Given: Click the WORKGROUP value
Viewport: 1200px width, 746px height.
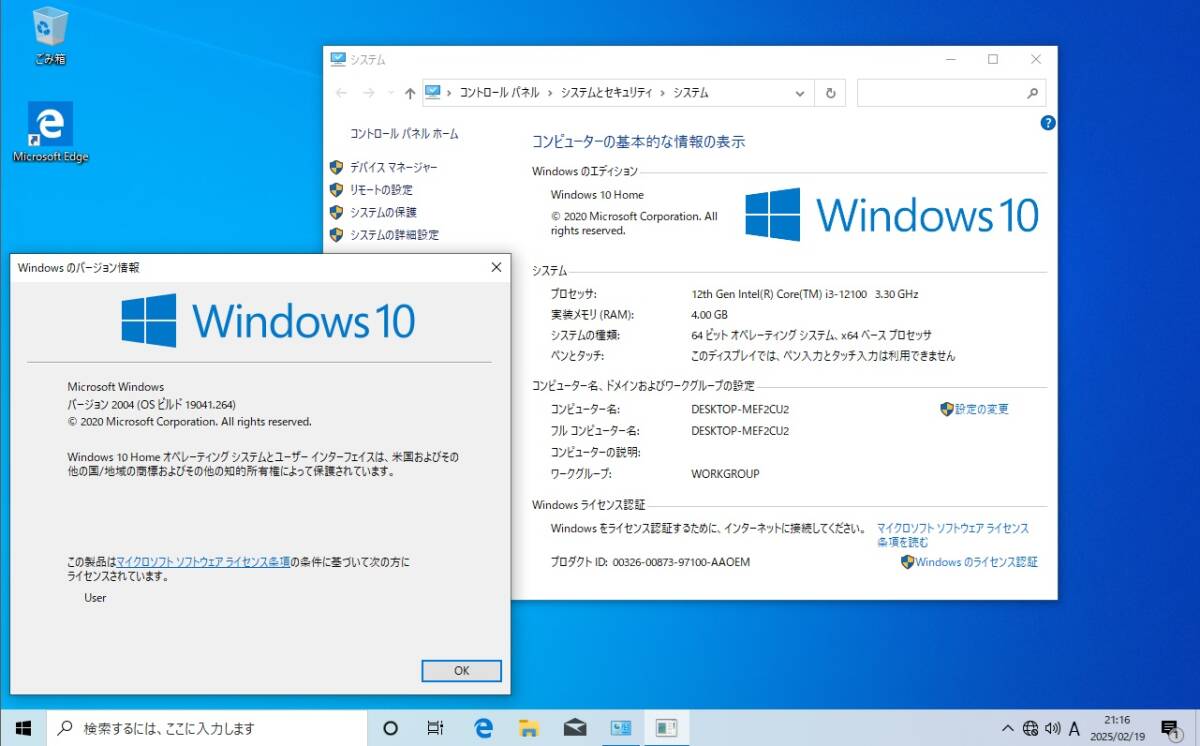Looking at the screenshot, I should click(725, 474).
